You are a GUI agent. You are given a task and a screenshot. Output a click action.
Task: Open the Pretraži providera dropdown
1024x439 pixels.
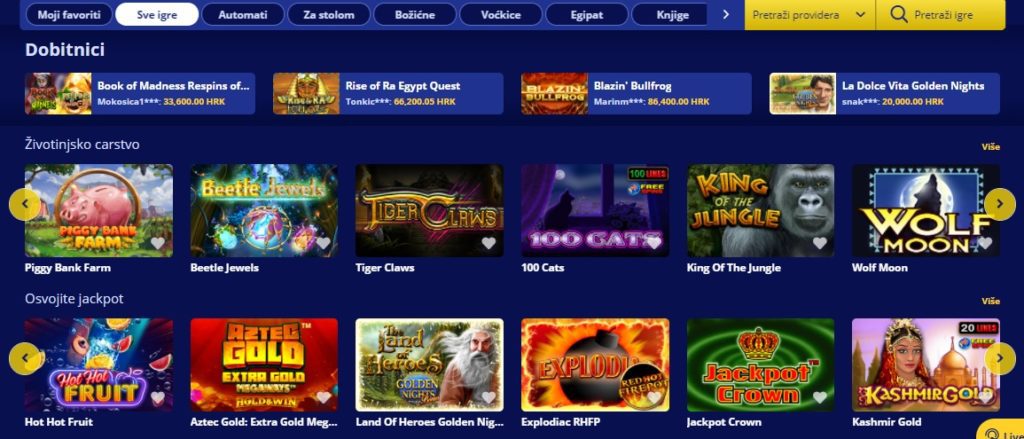click(x=809, y=14)
